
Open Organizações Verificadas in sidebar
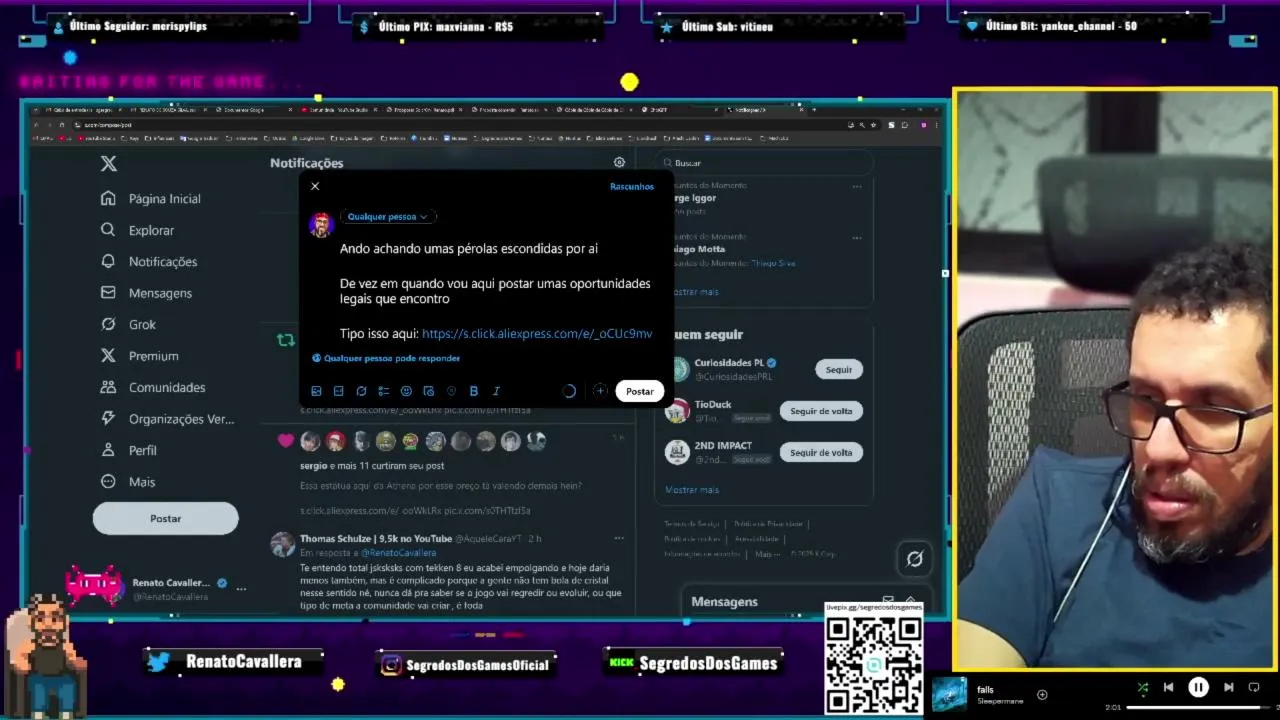coord(167,419)
